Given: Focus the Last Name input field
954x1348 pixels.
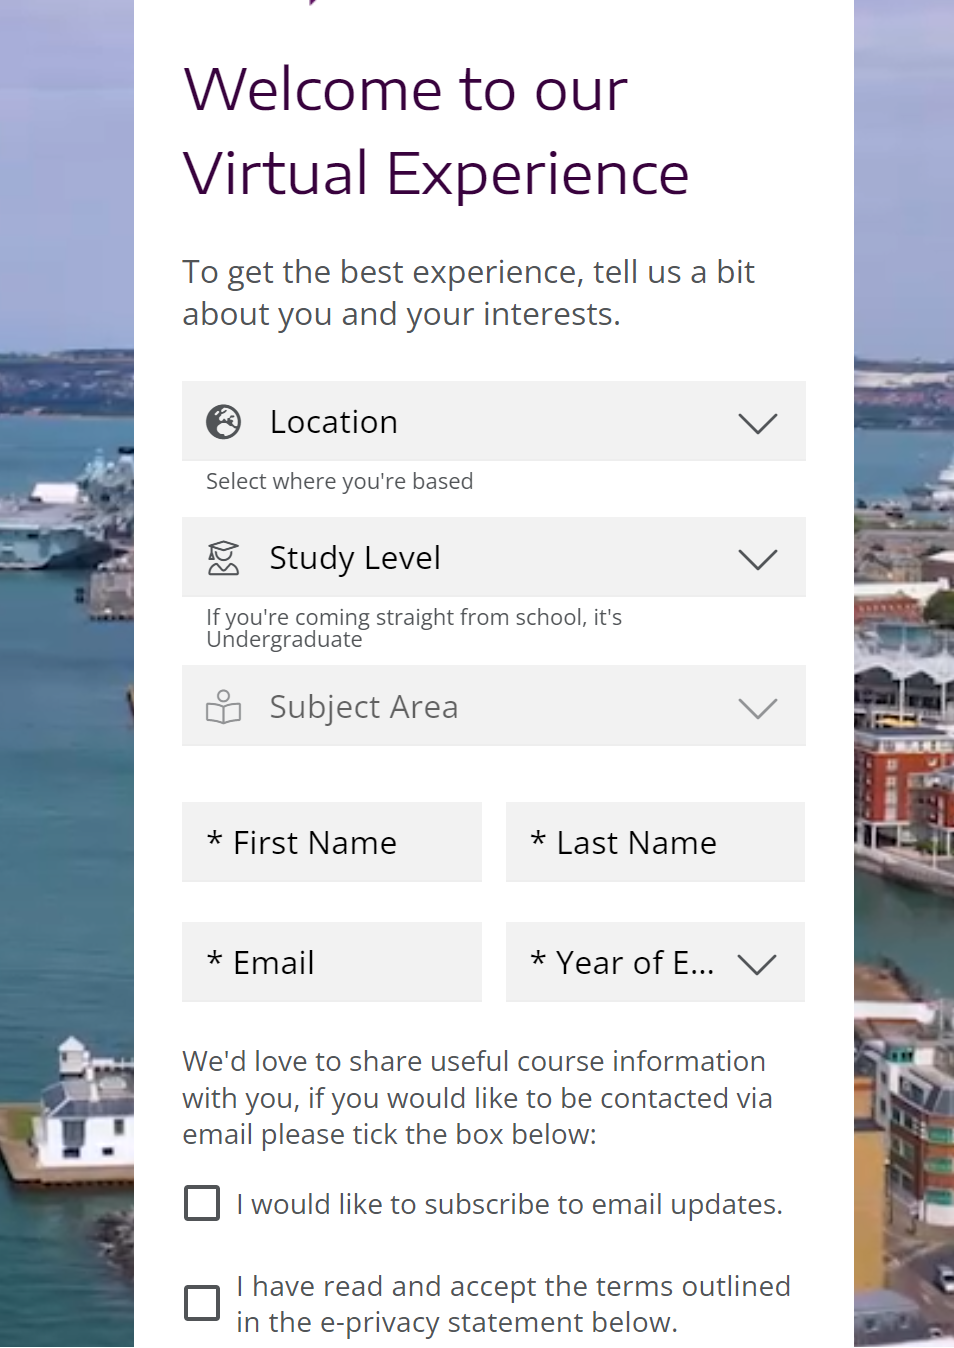Looking at the screenshot, I should pos(655,842).
